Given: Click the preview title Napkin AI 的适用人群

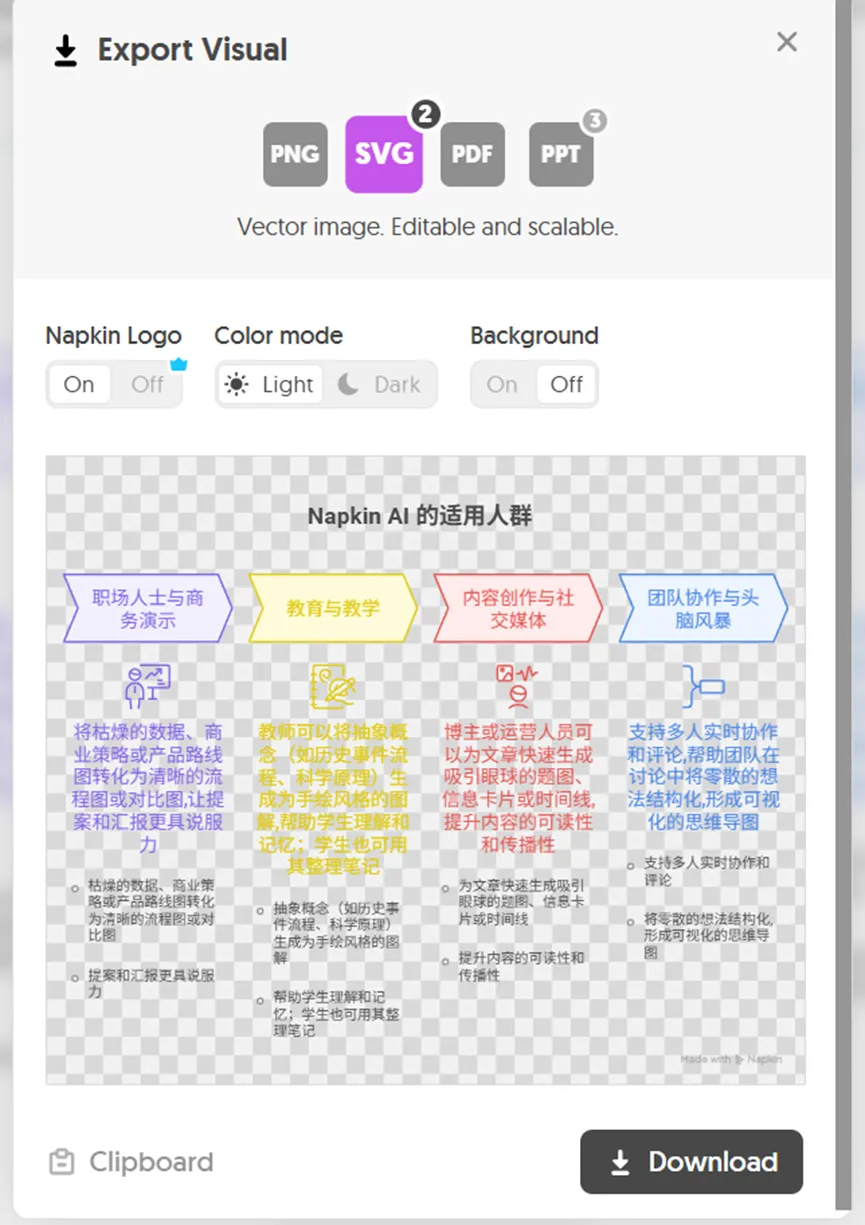Looking at the screenshot, I should 420,516.
